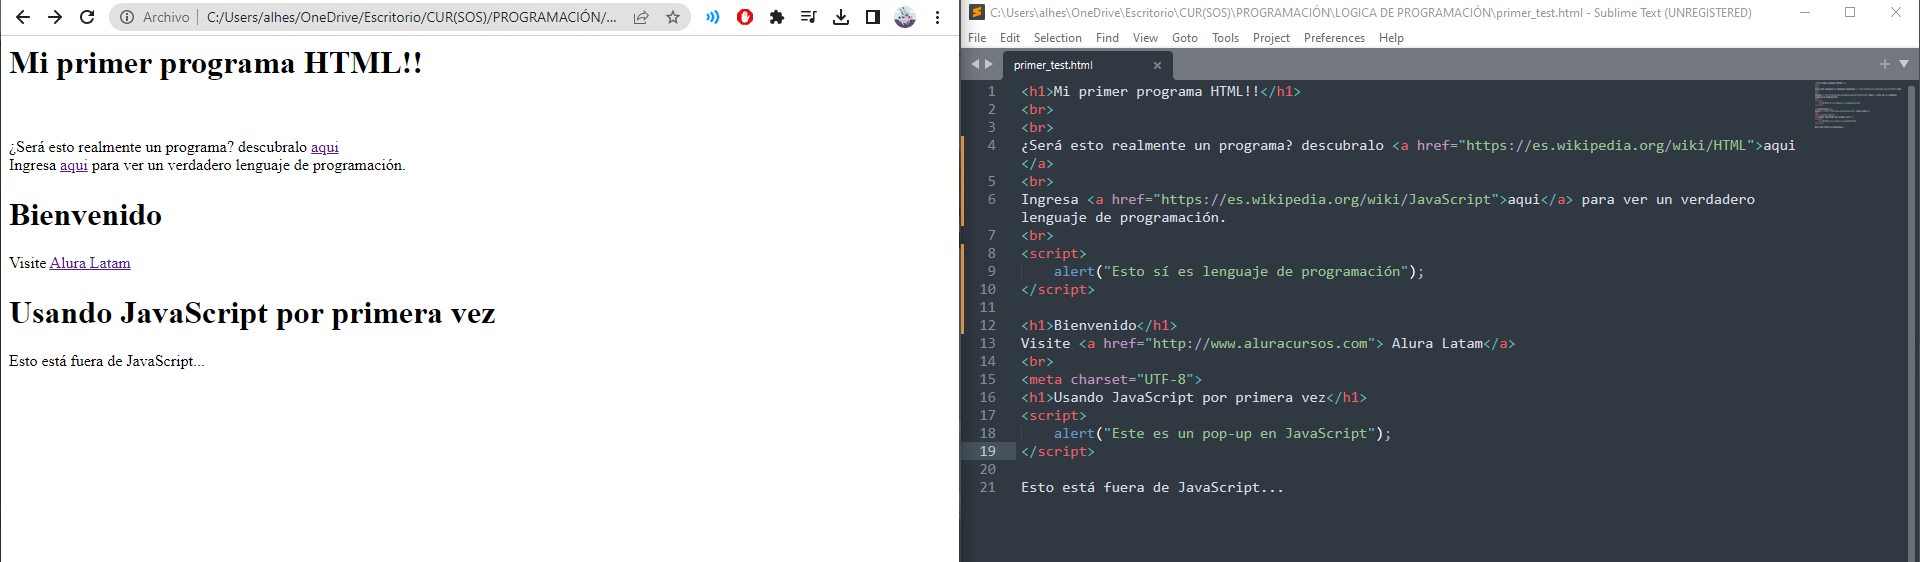1920x562 pixels.
Task: Click the <script> tag on line 8
Action: click(x=1054, y=253)
